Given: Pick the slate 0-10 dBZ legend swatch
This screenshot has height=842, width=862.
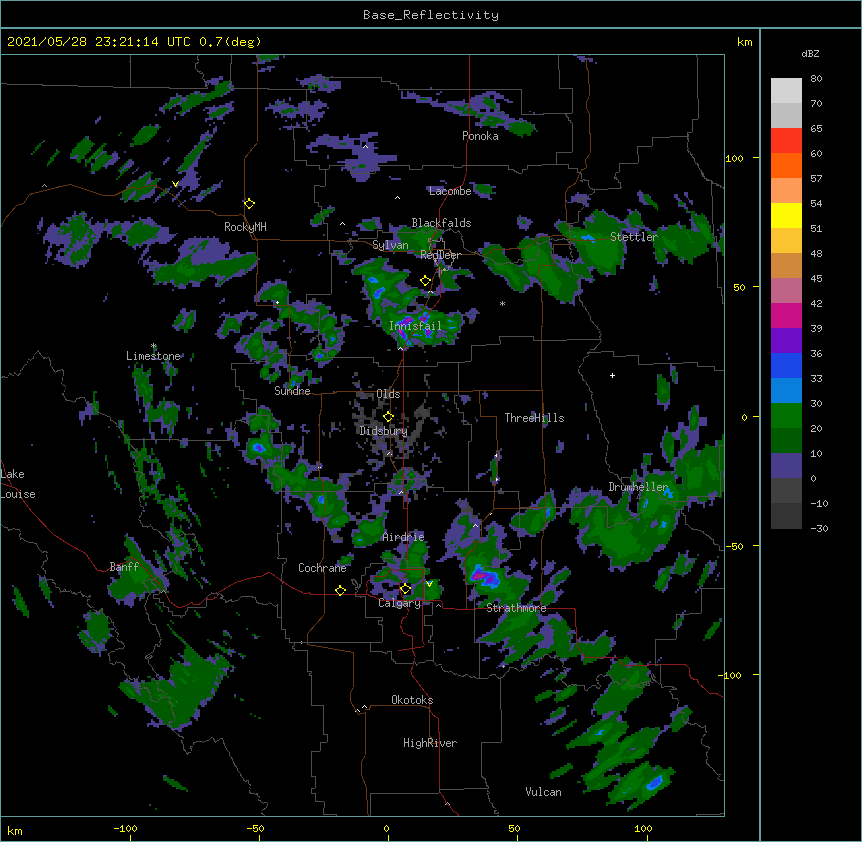Looking at the screenshot, I should pyautogui.click(x=786, y=466).
